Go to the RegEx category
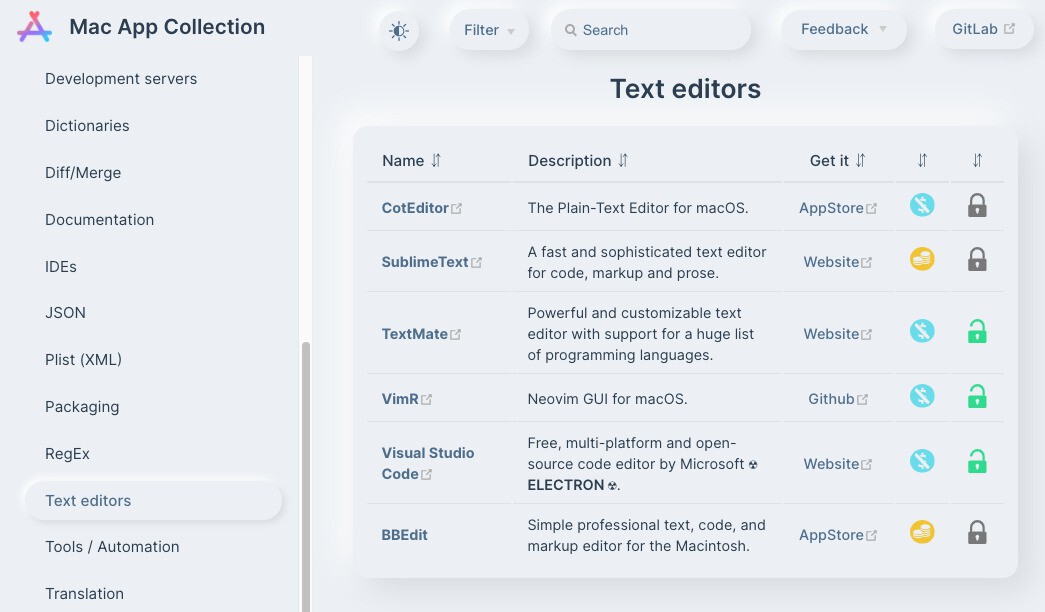Viewport: 1045px width, 612px height. pyautogui.click(x=67, y=454)
